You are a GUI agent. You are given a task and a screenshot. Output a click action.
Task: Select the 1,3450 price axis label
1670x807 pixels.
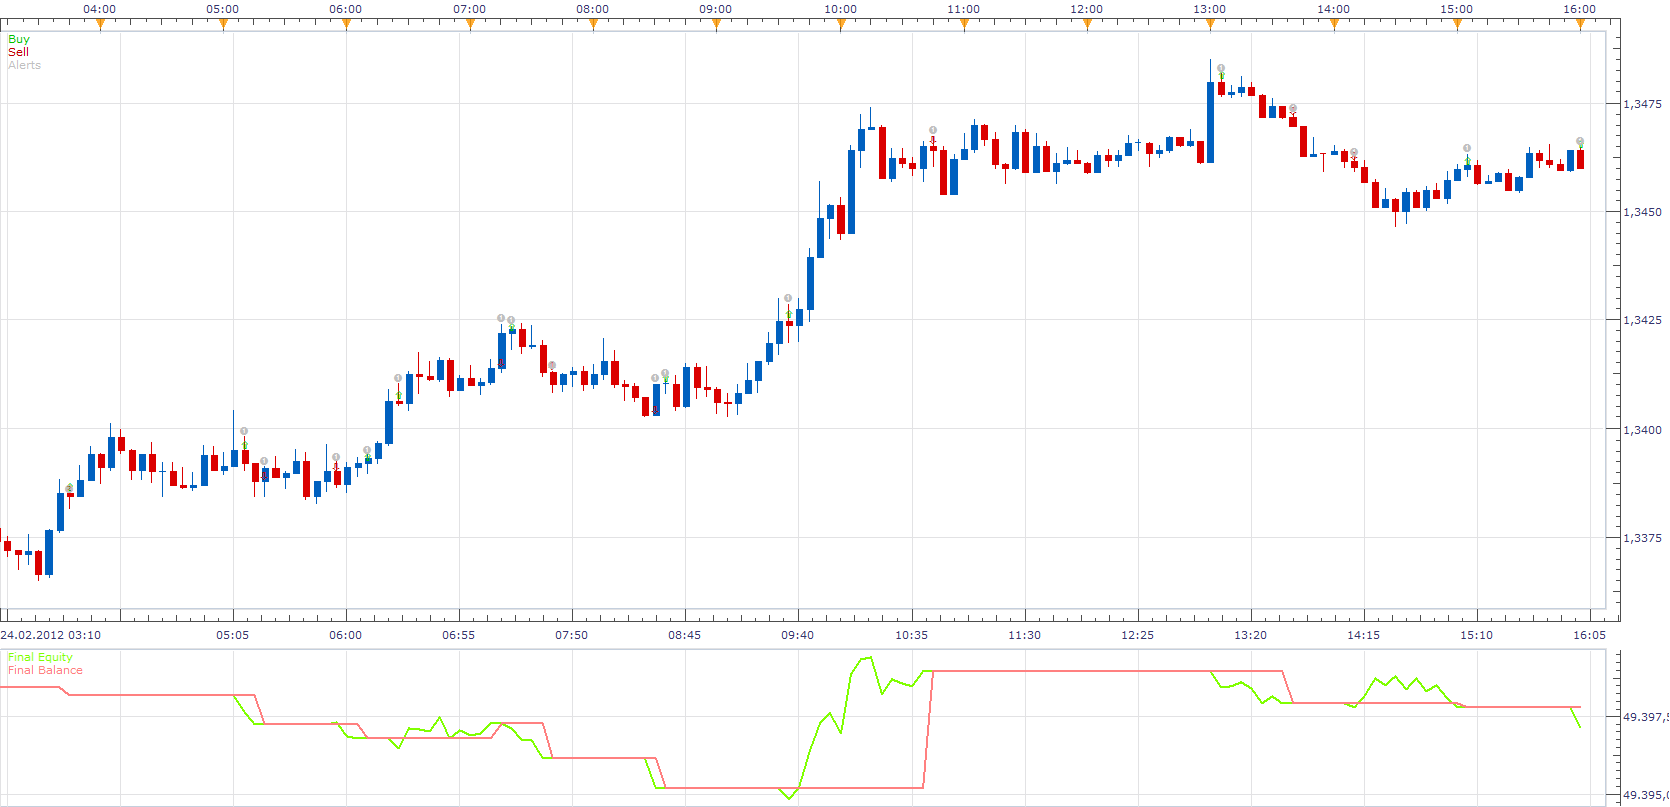point(1642,212)
